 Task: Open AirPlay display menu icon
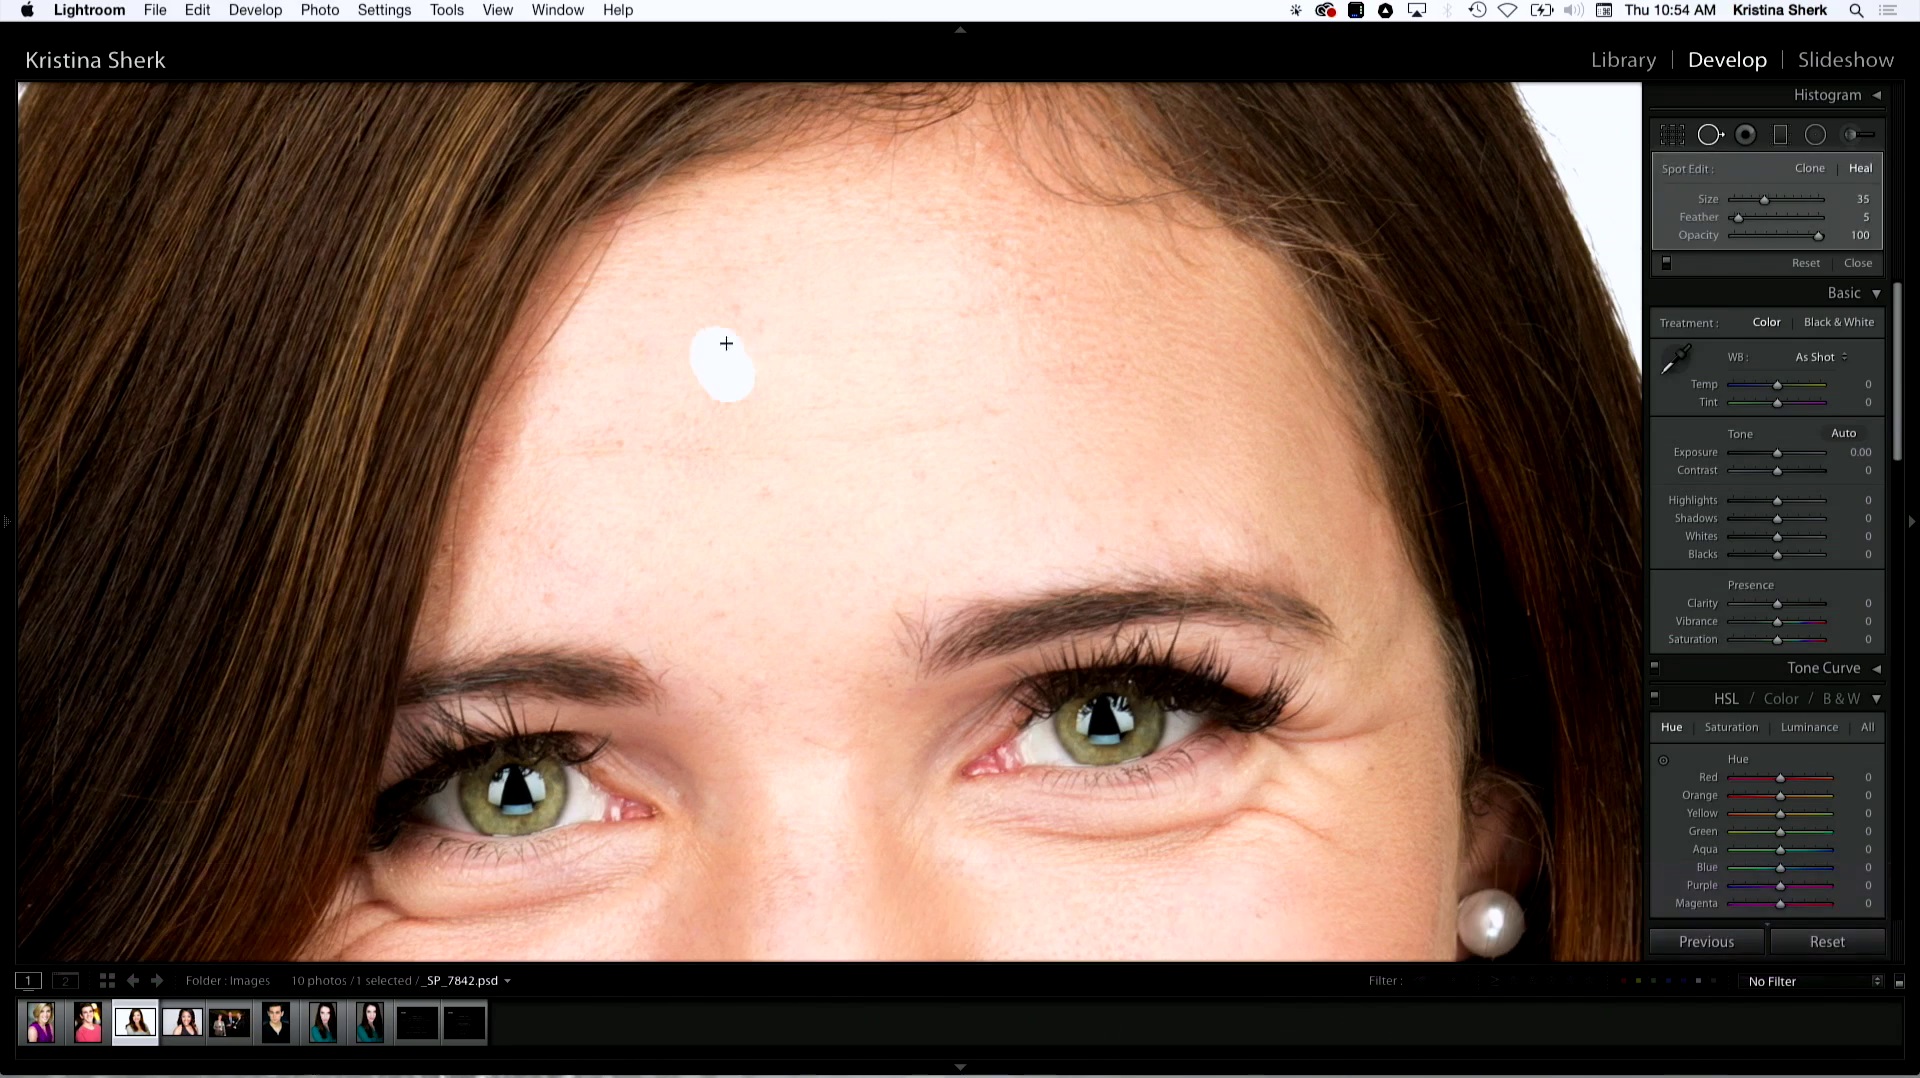click(x=1417, y=10)
